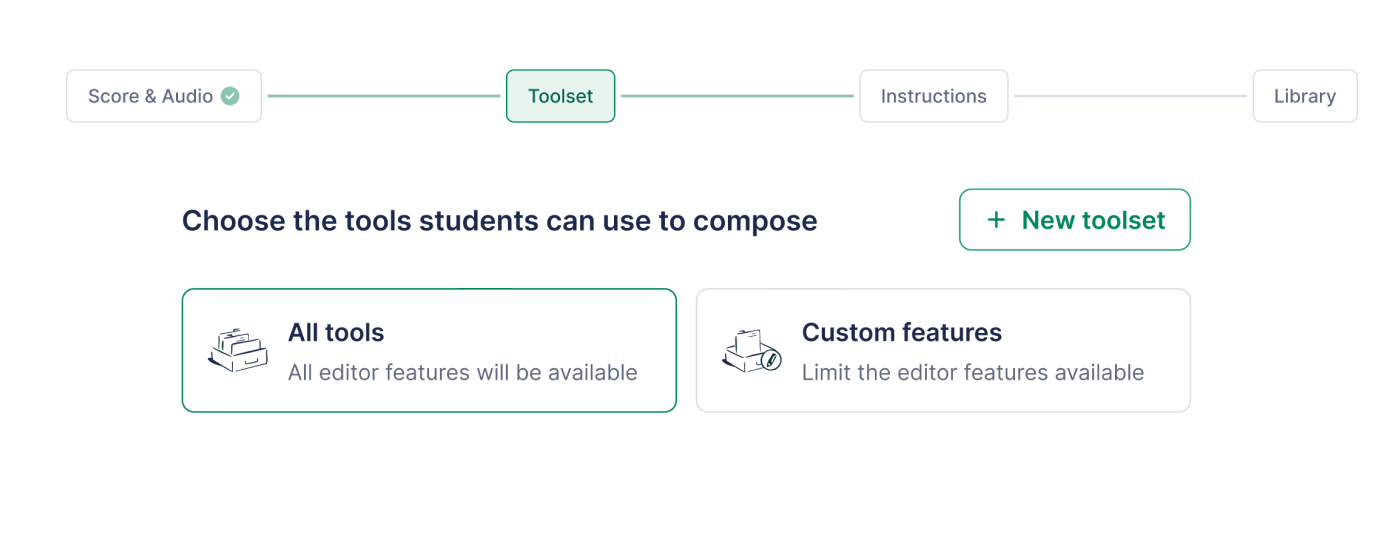This screenshot has height=560, width=1400.
Task: Click "All editor features will be available" description
Action: click(462, 372)
